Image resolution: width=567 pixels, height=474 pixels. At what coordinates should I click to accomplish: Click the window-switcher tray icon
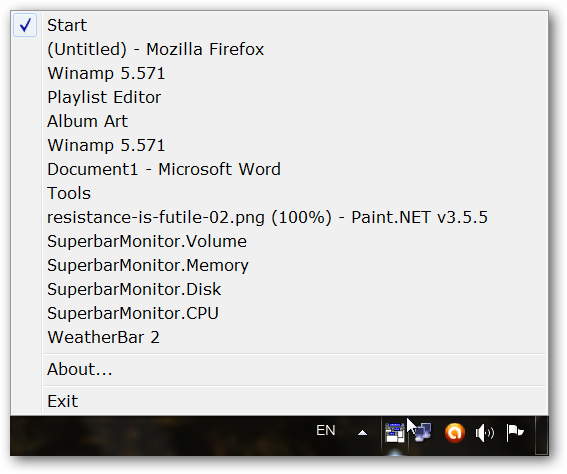tap(395, 432)
